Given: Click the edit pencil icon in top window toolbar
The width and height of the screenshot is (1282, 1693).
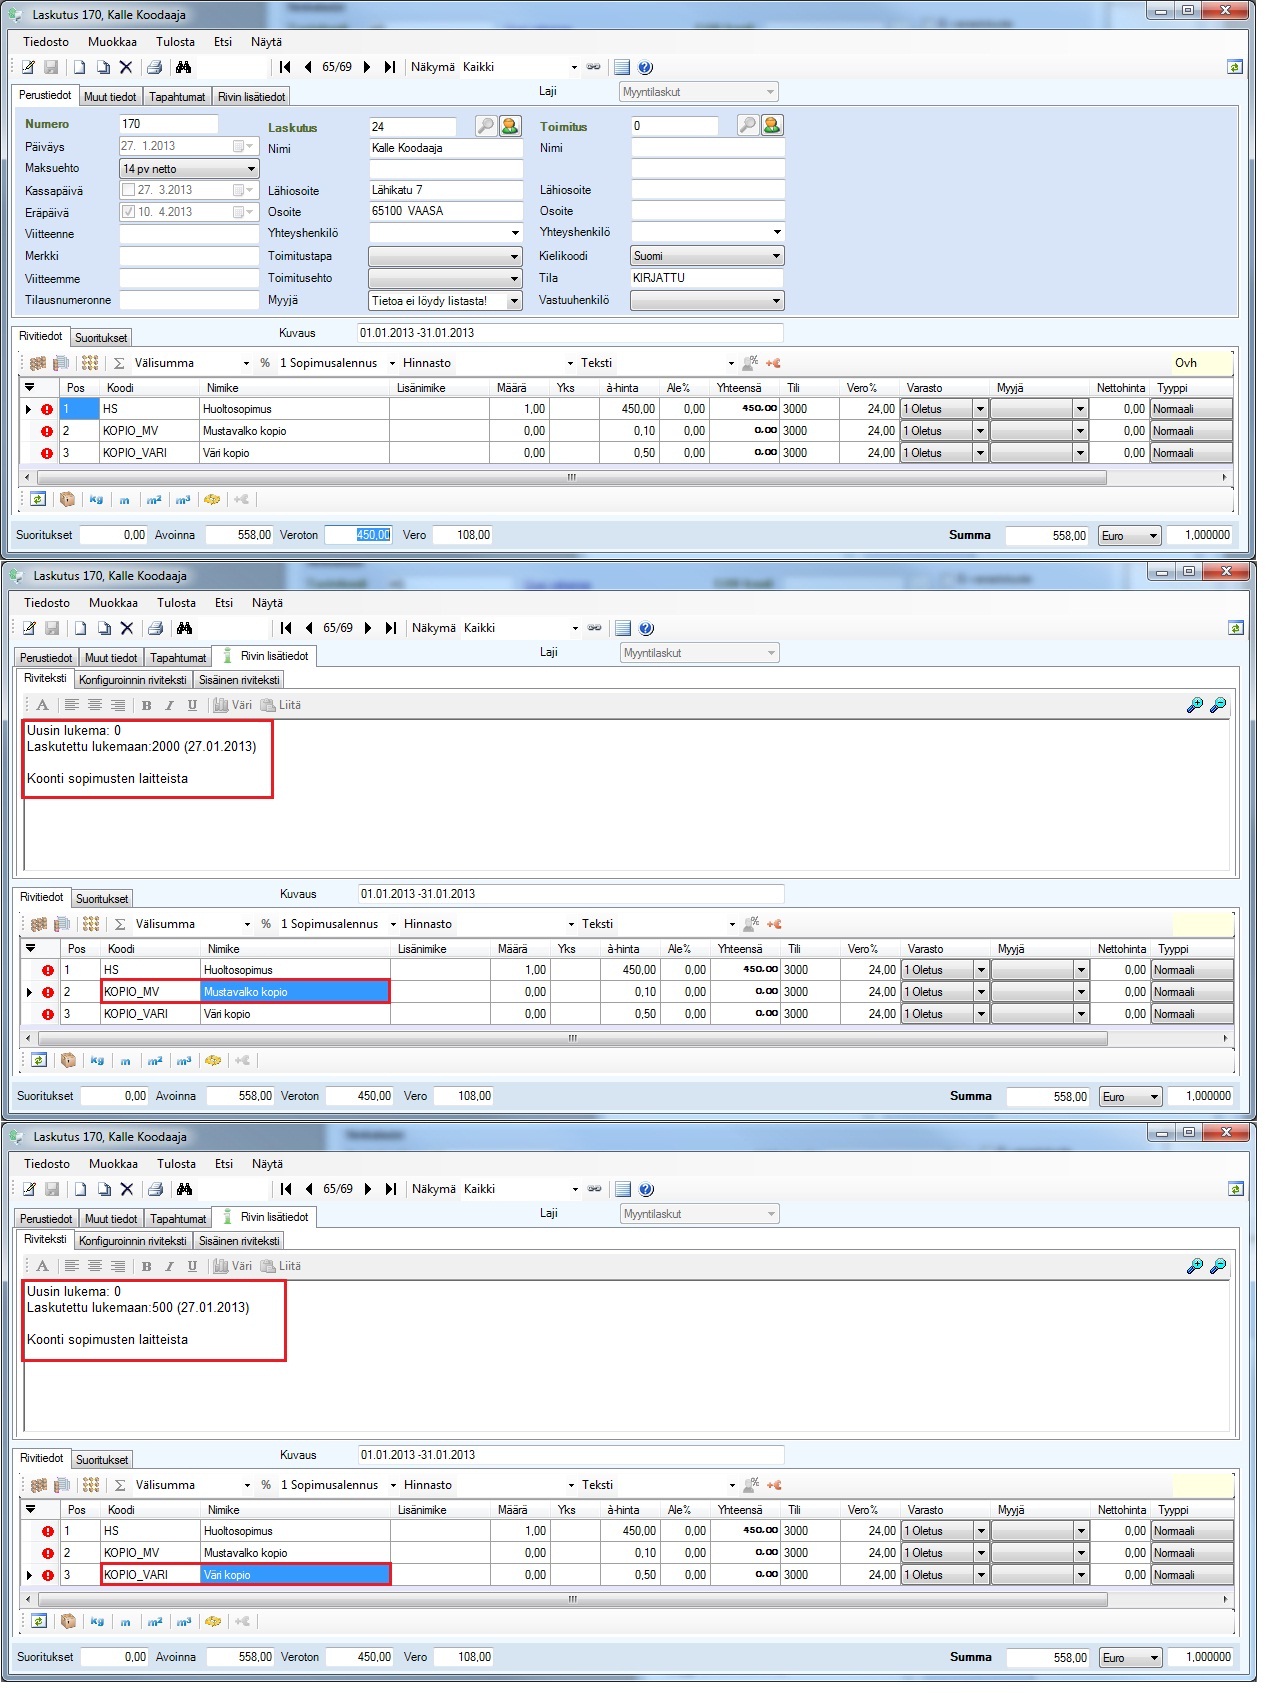Looking at the screenshot, I should (28, 67).
